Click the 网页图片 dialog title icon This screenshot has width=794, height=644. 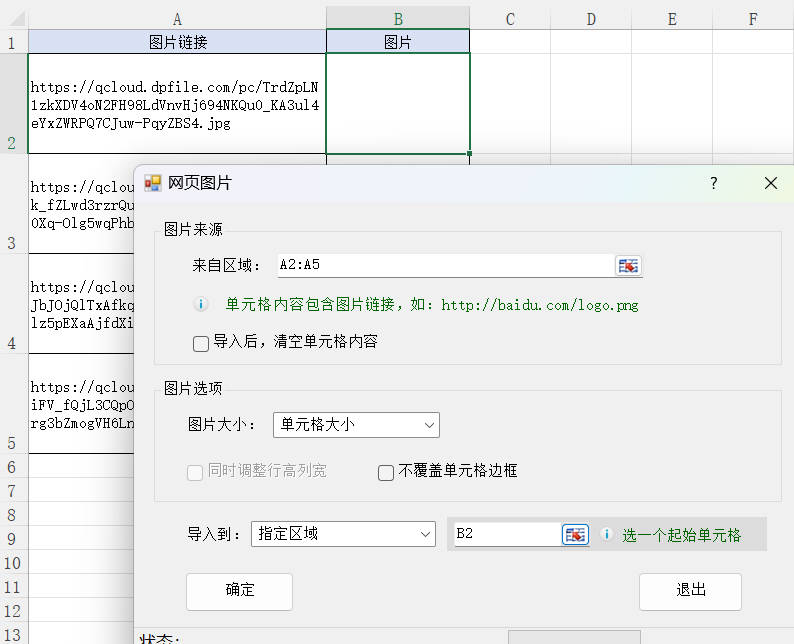pyautogui.click(x=153, y=183)
